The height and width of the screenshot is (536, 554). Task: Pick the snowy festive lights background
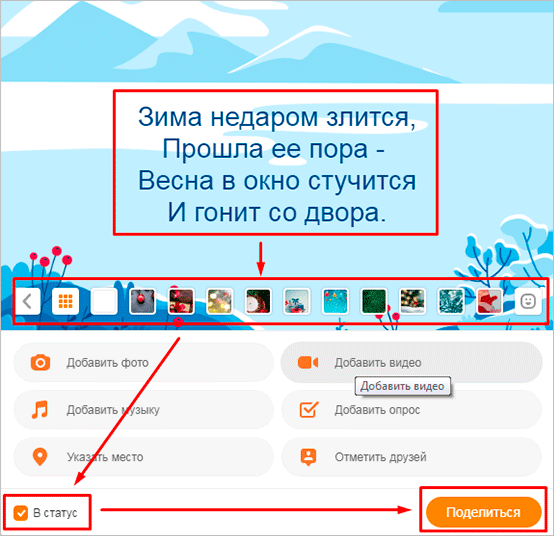click(x=412, y=301)
